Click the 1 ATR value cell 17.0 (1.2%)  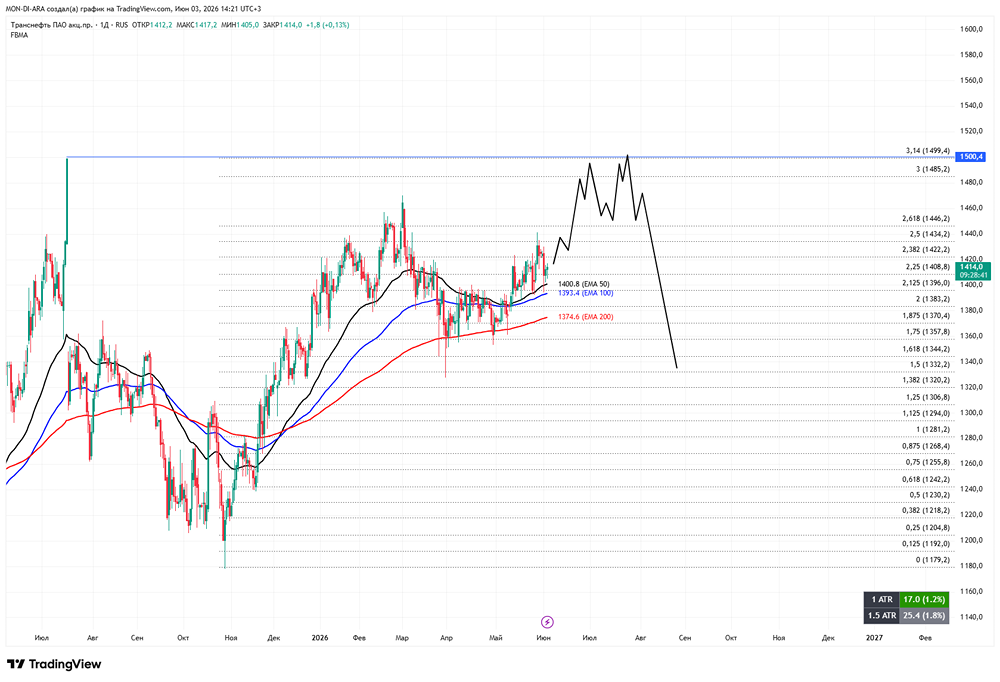click(923, 599)
